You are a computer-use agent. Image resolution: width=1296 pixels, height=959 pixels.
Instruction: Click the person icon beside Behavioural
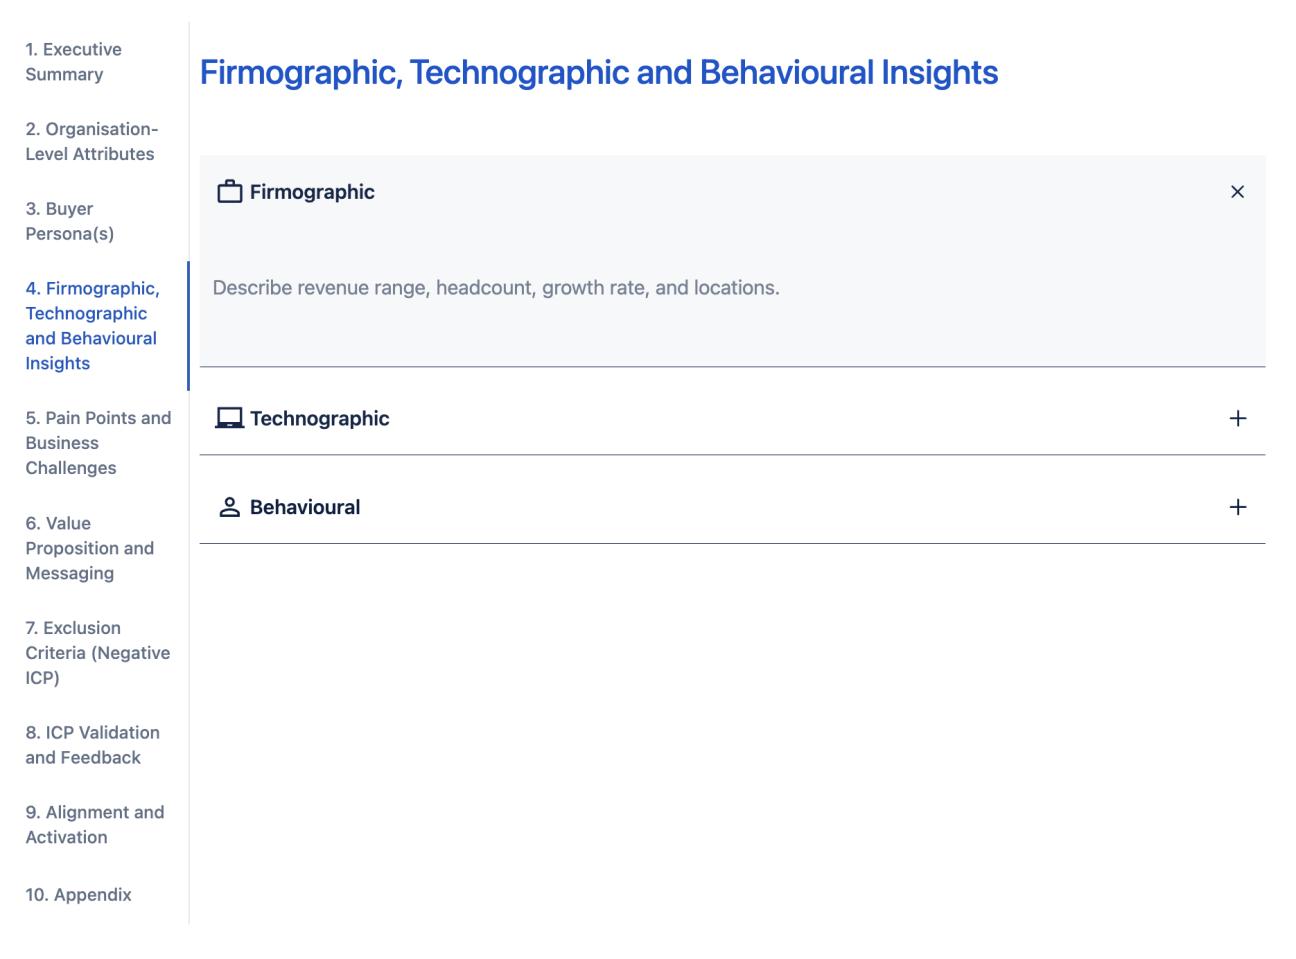coord(229,506)
